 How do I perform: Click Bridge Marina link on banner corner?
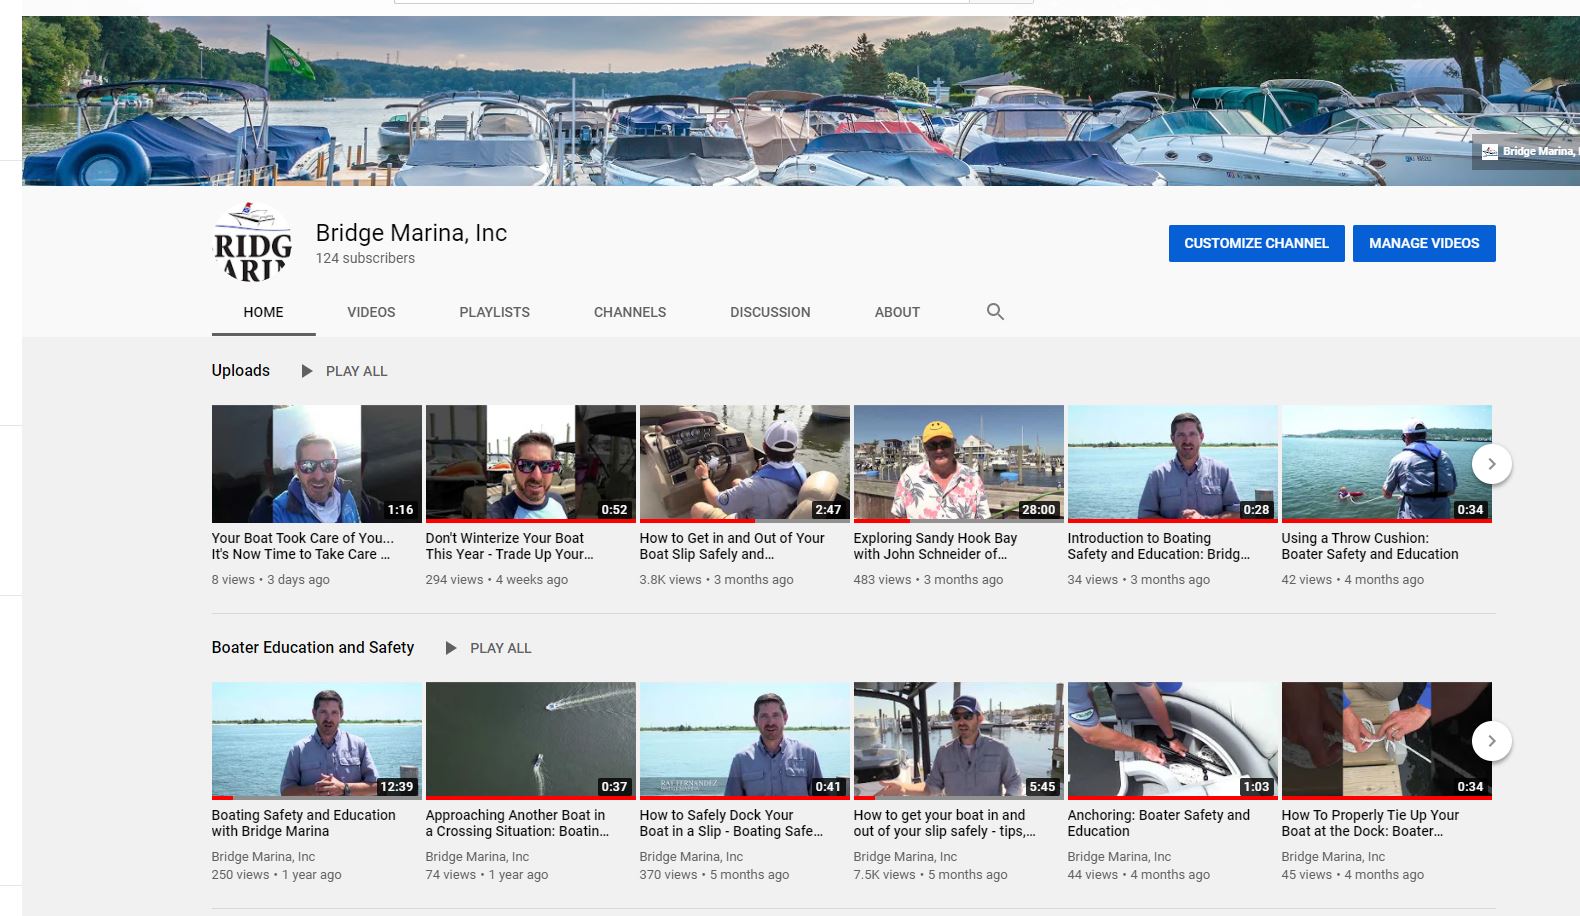coord(1528,151)
